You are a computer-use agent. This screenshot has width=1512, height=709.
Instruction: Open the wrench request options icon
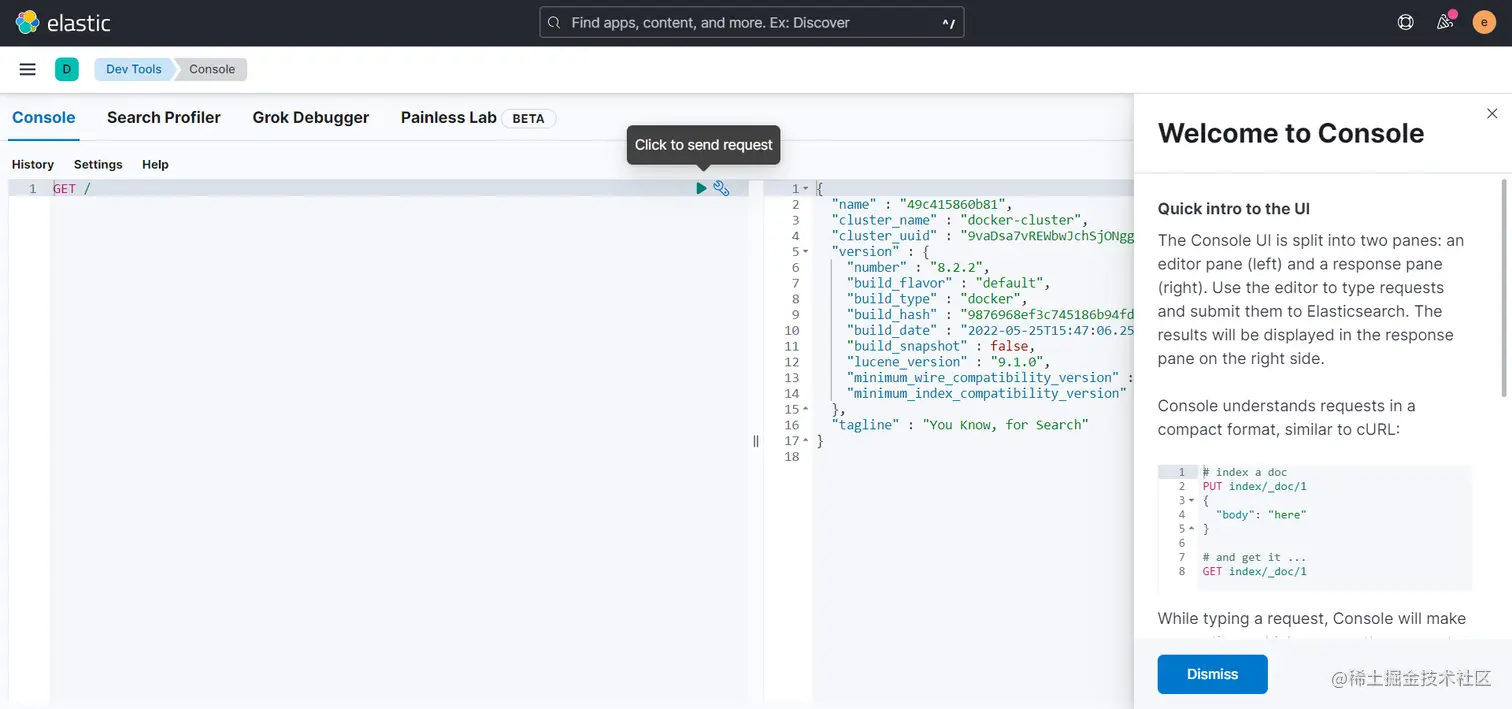point(721,188)
